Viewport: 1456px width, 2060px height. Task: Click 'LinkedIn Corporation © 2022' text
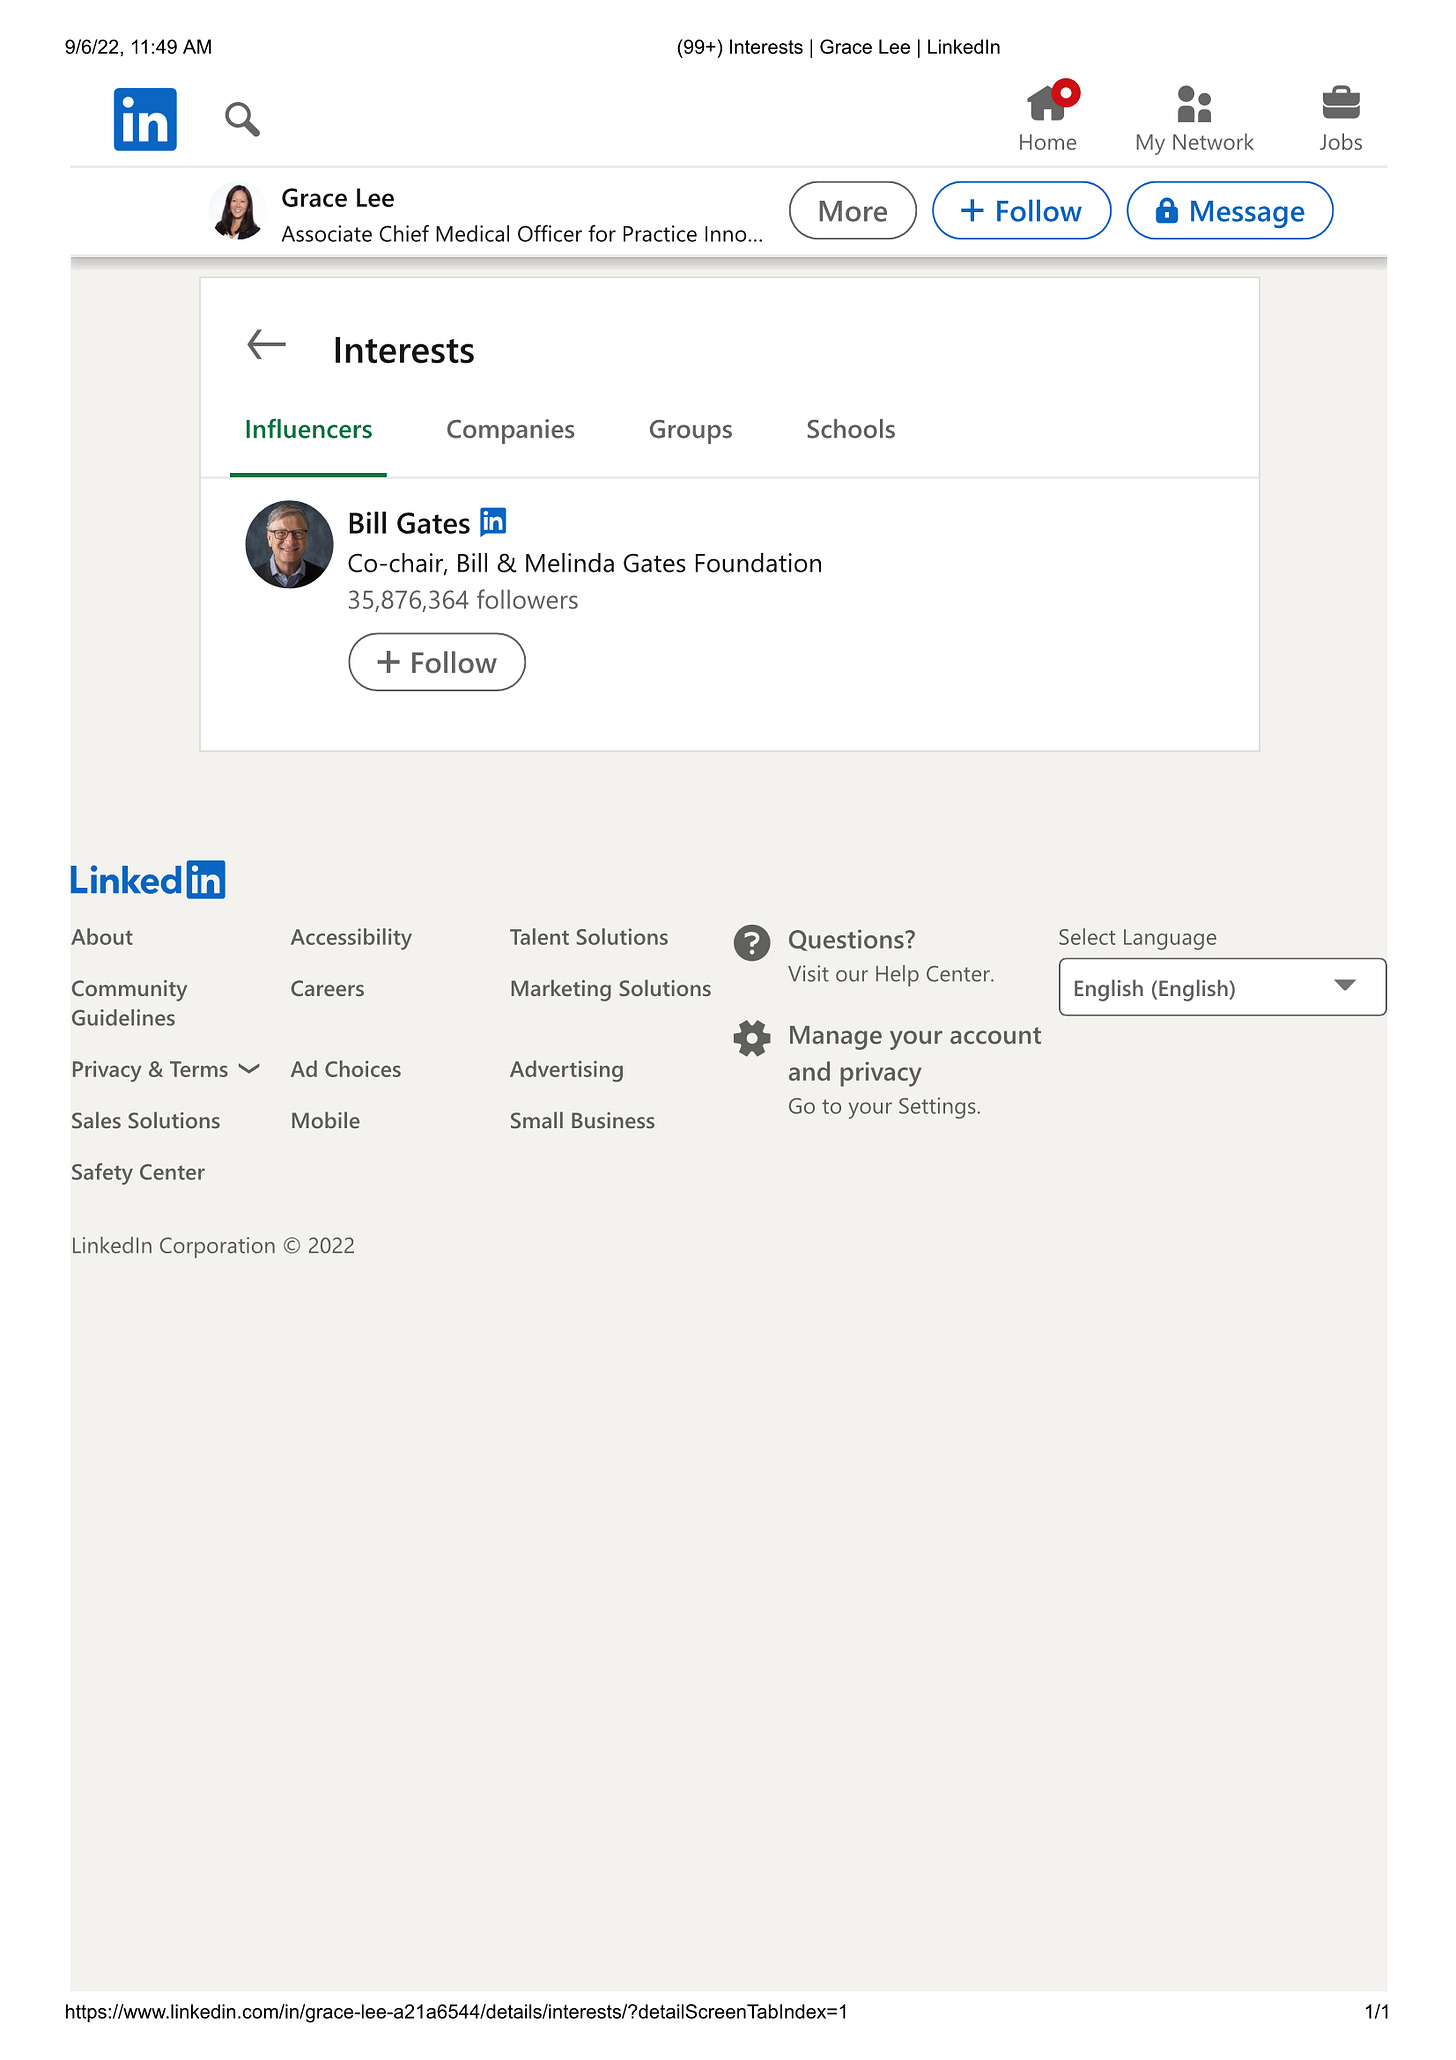(x=213, y=1245)
